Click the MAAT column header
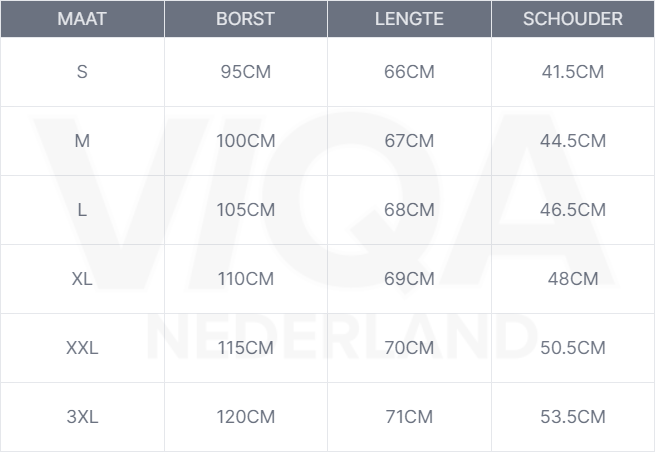Image resolution: width=655 pixels, height=452 pixels. coord(82,19)
